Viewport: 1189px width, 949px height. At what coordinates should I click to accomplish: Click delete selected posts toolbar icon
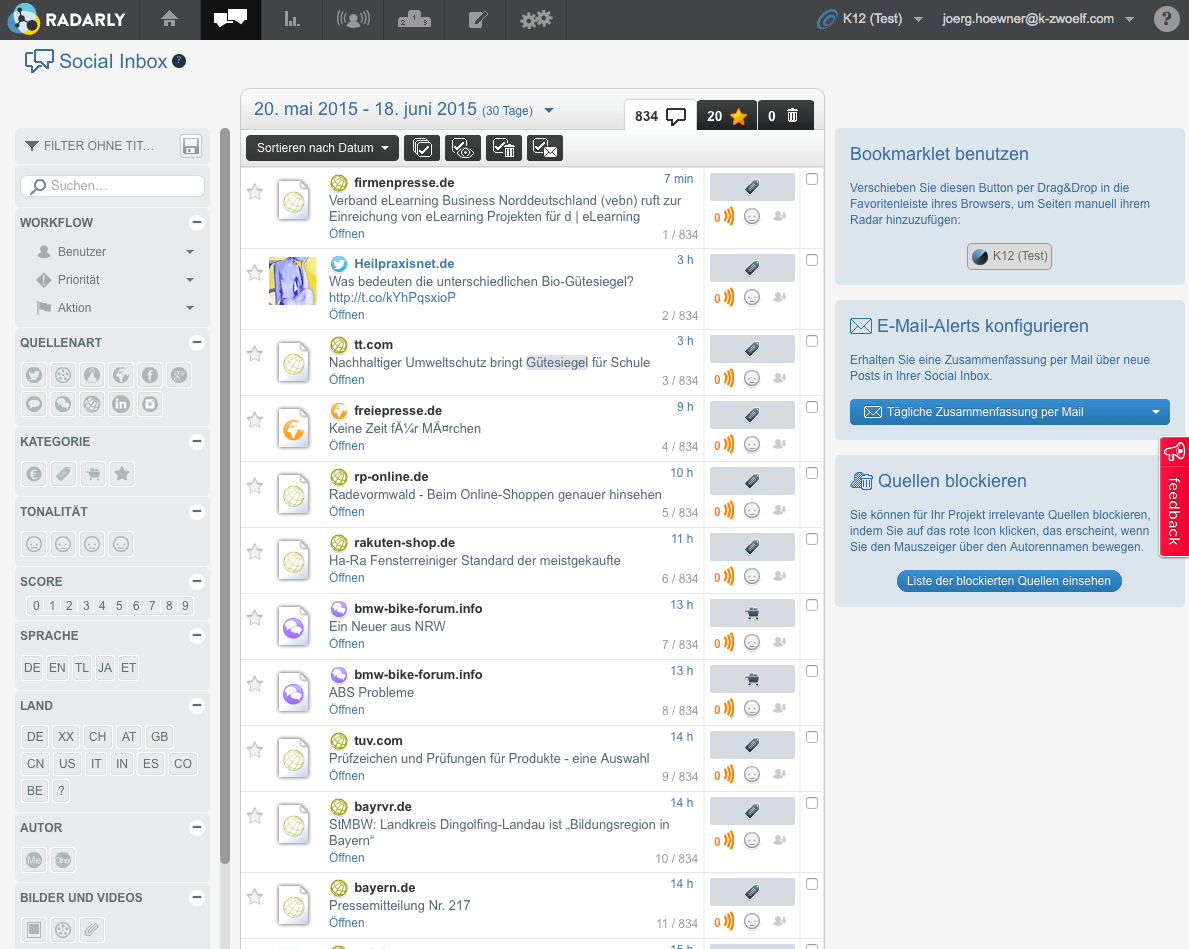(x=504, y=148)
